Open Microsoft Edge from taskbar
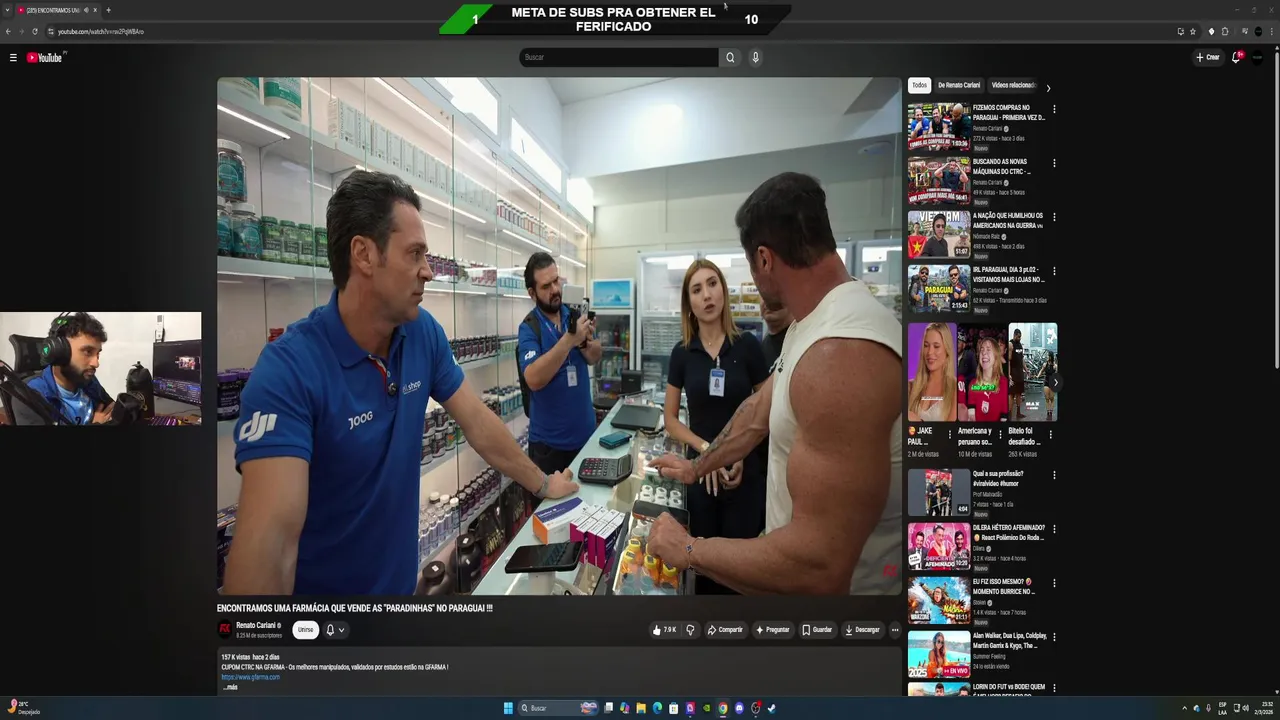Image resolution: width=1280 pixels, height=720 pixels. pos(657,708)
